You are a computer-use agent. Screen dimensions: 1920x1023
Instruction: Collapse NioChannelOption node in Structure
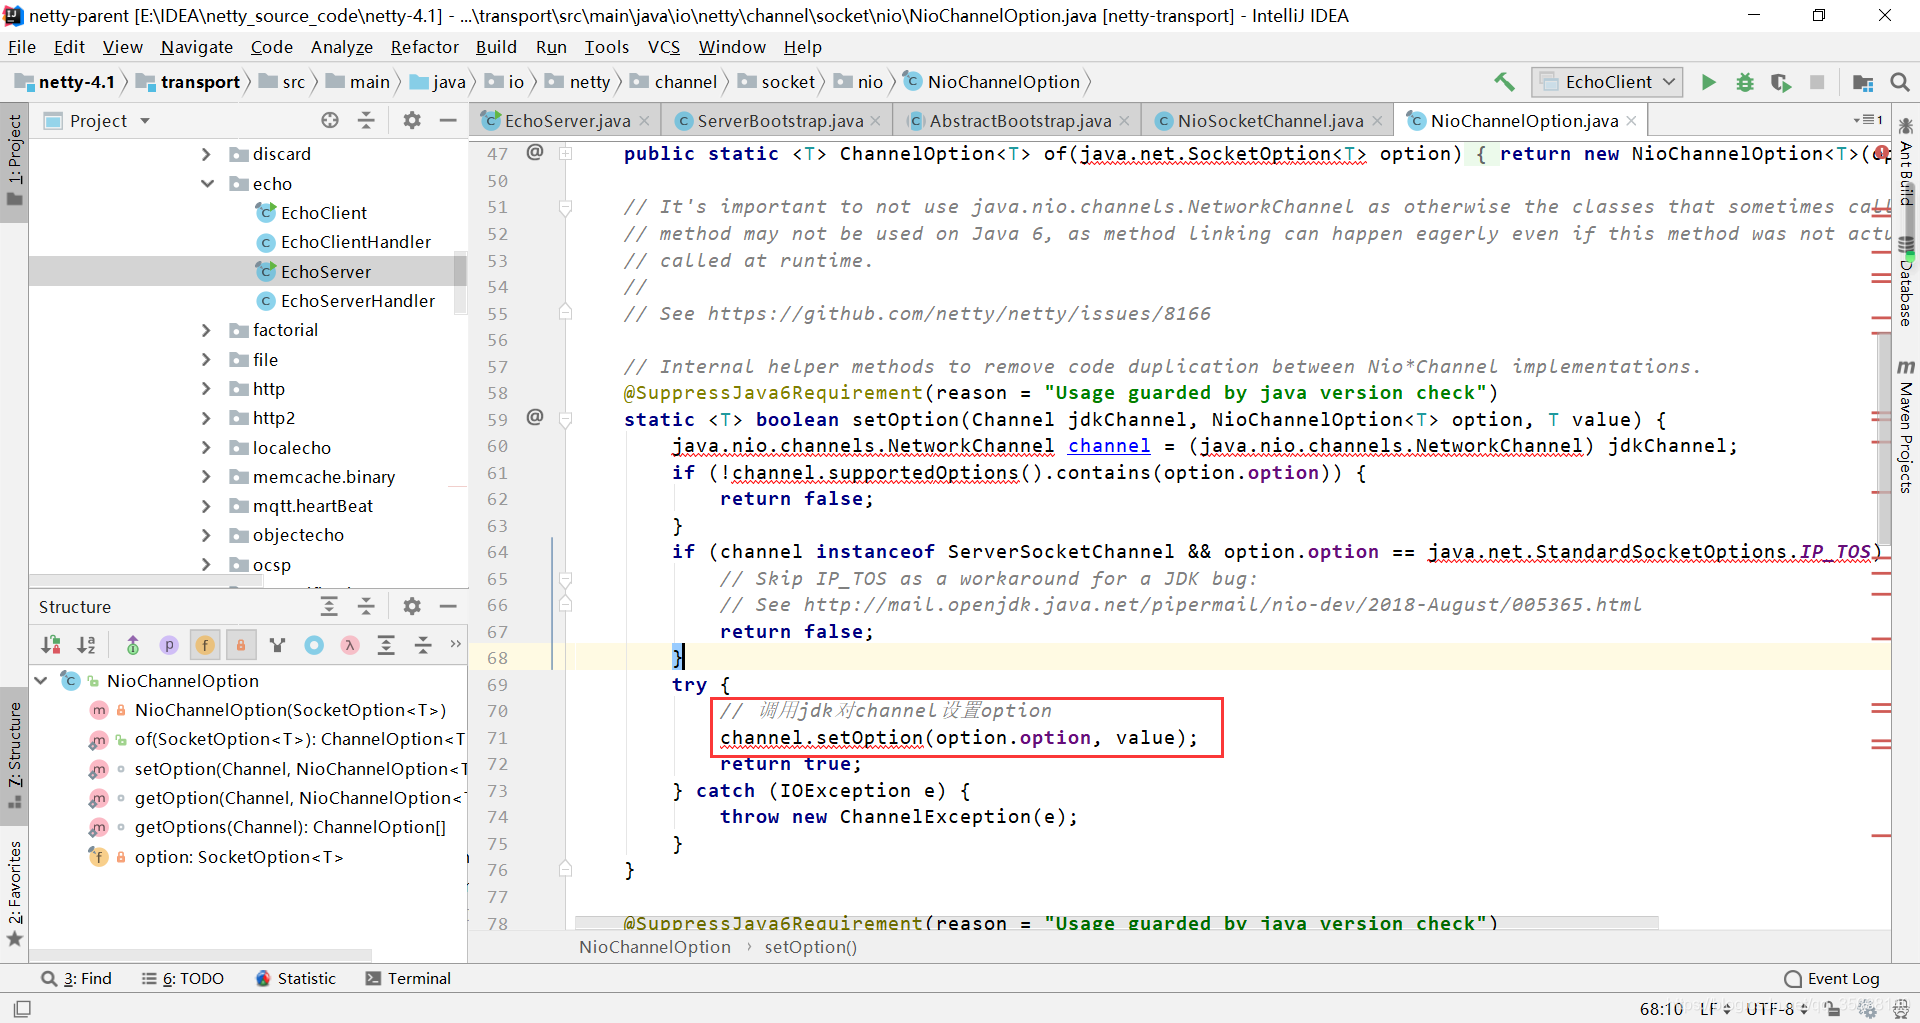coord(41,681)
